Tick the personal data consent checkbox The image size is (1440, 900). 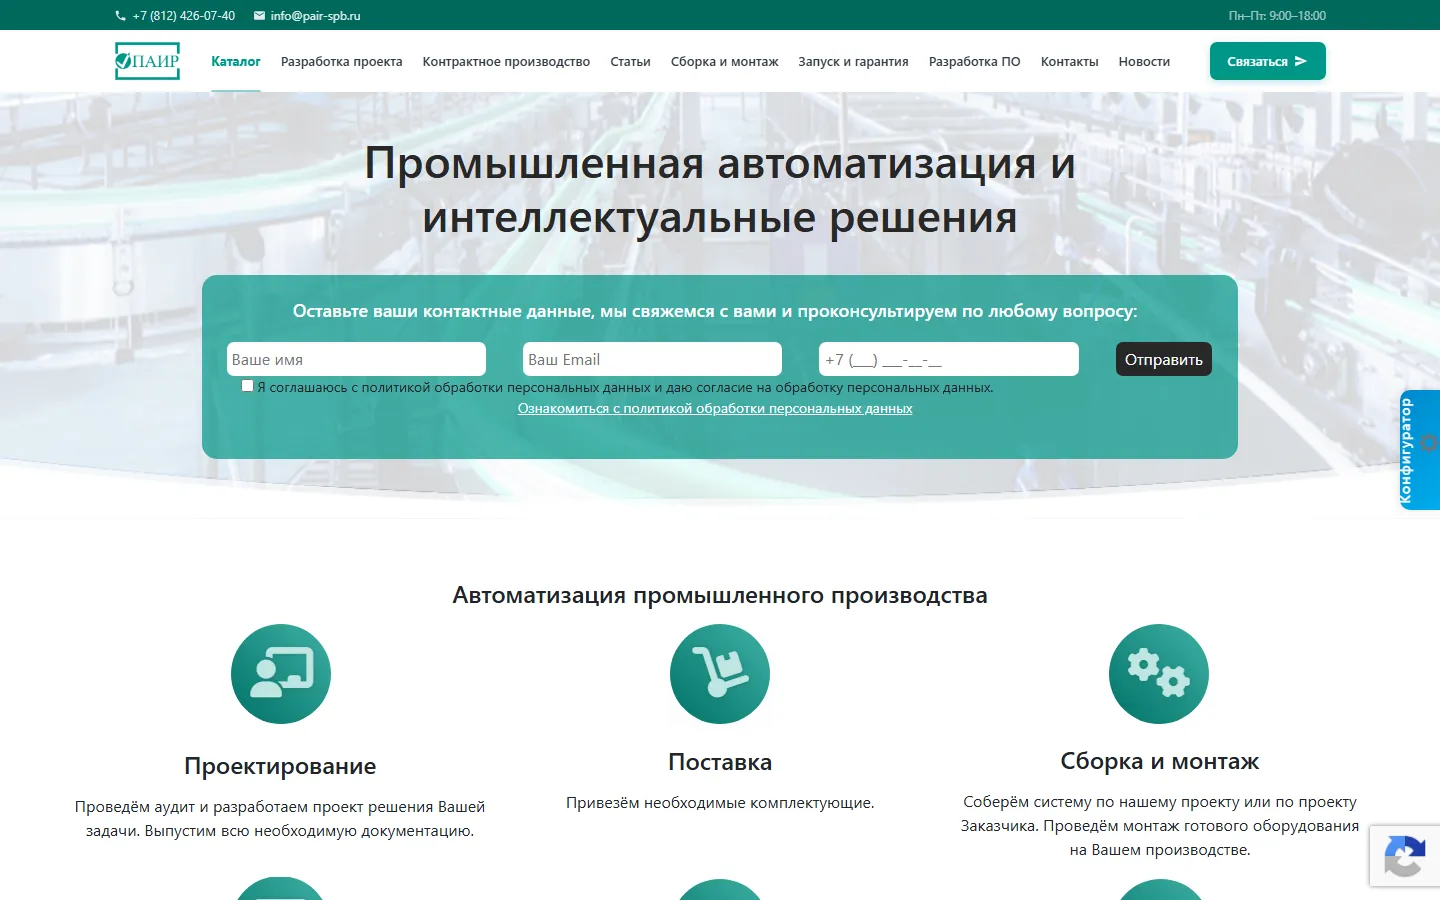[x=247, y=386]
